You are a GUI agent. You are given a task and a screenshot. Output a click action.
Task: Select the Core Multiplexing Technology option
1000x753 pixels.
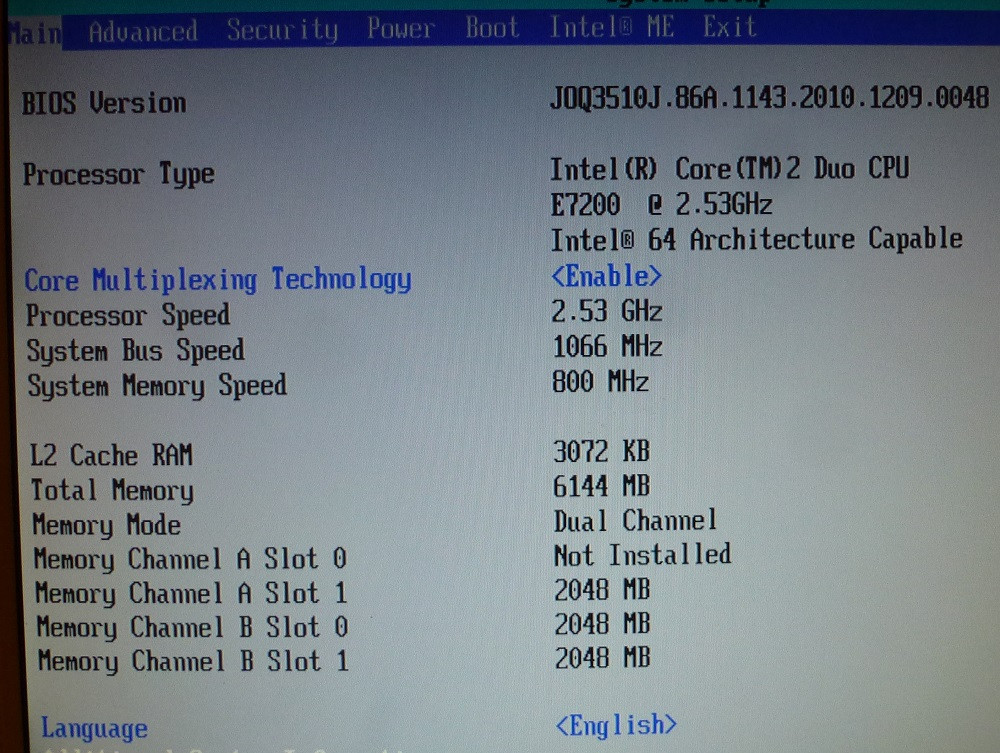pos(217,280)
